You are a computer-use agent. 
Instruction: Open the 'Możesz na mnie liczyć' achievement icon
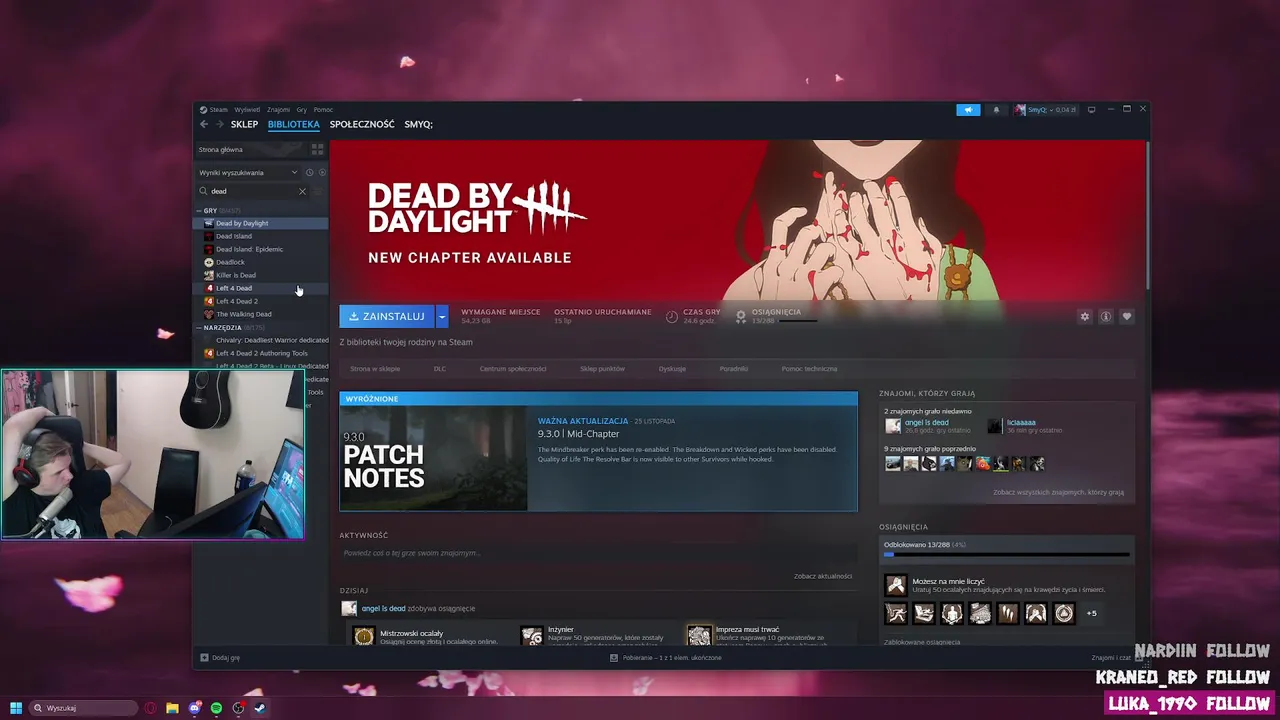(895, 585)
